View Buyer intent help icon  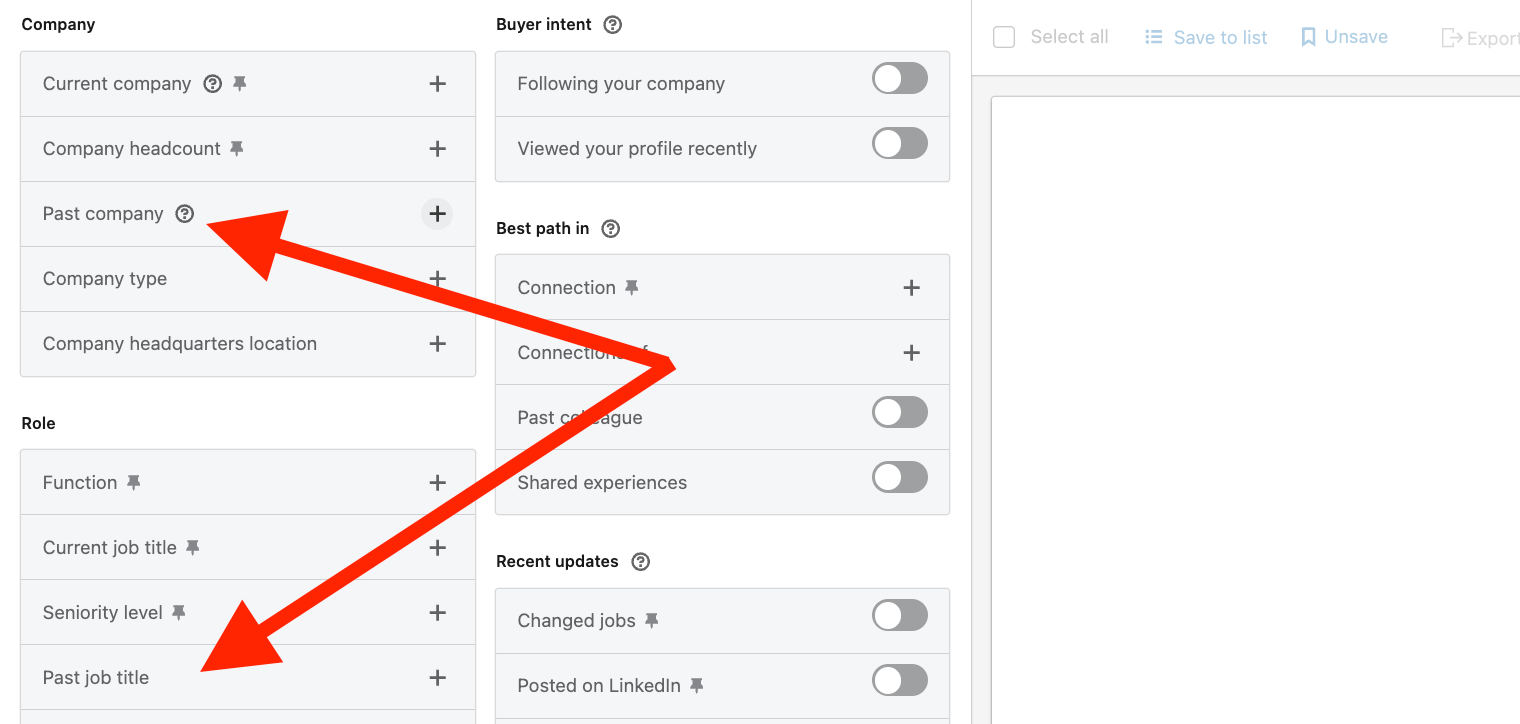coord(612,24)
